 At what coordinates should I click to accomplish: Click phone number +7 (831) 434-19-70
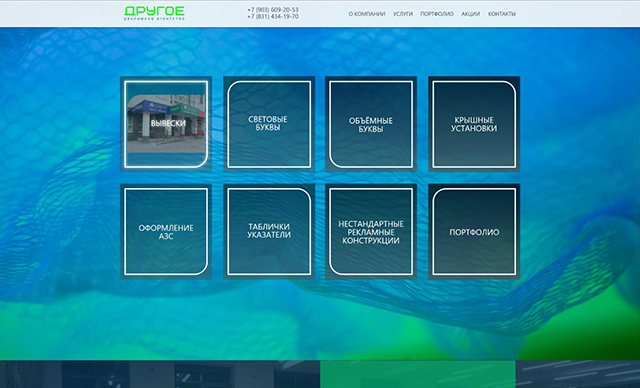pyautogui.click(x=273, y=17)
